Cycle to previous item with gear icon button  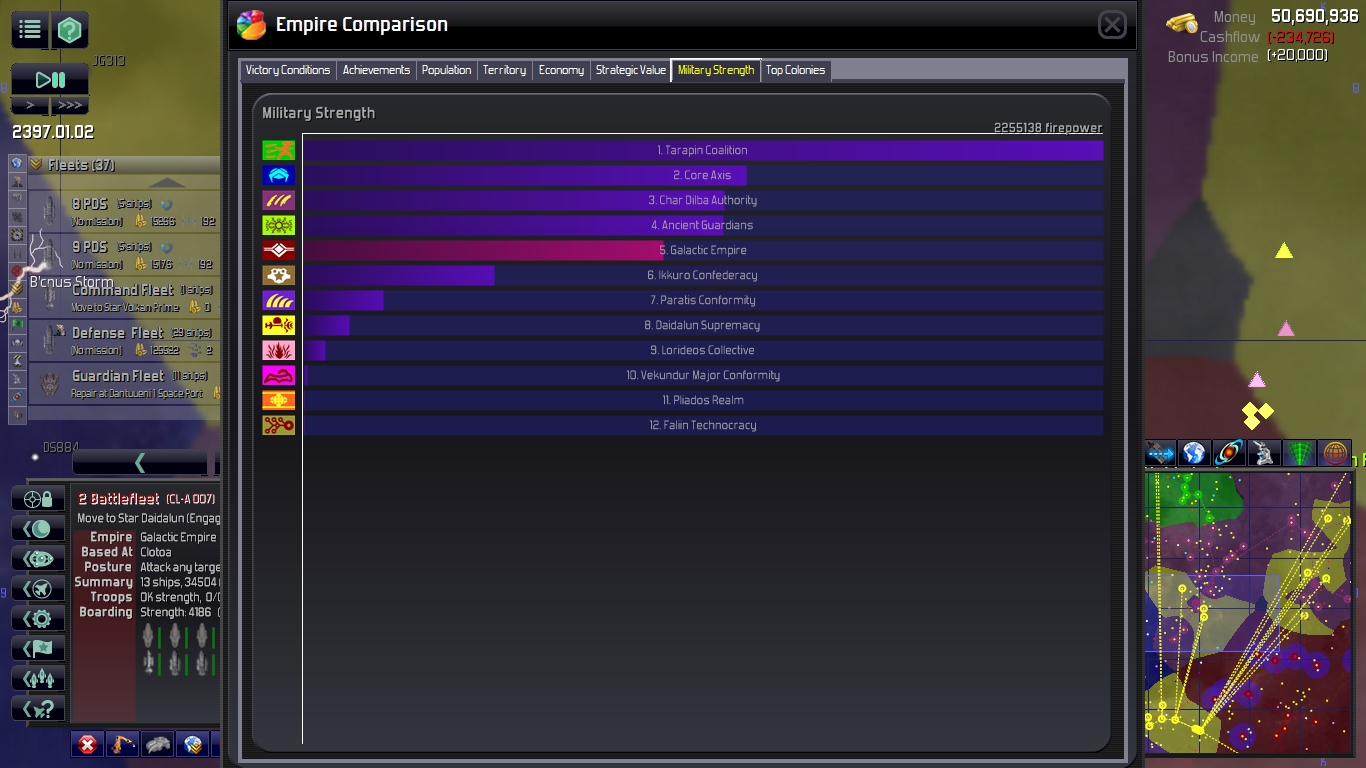(x=38, y=618)
